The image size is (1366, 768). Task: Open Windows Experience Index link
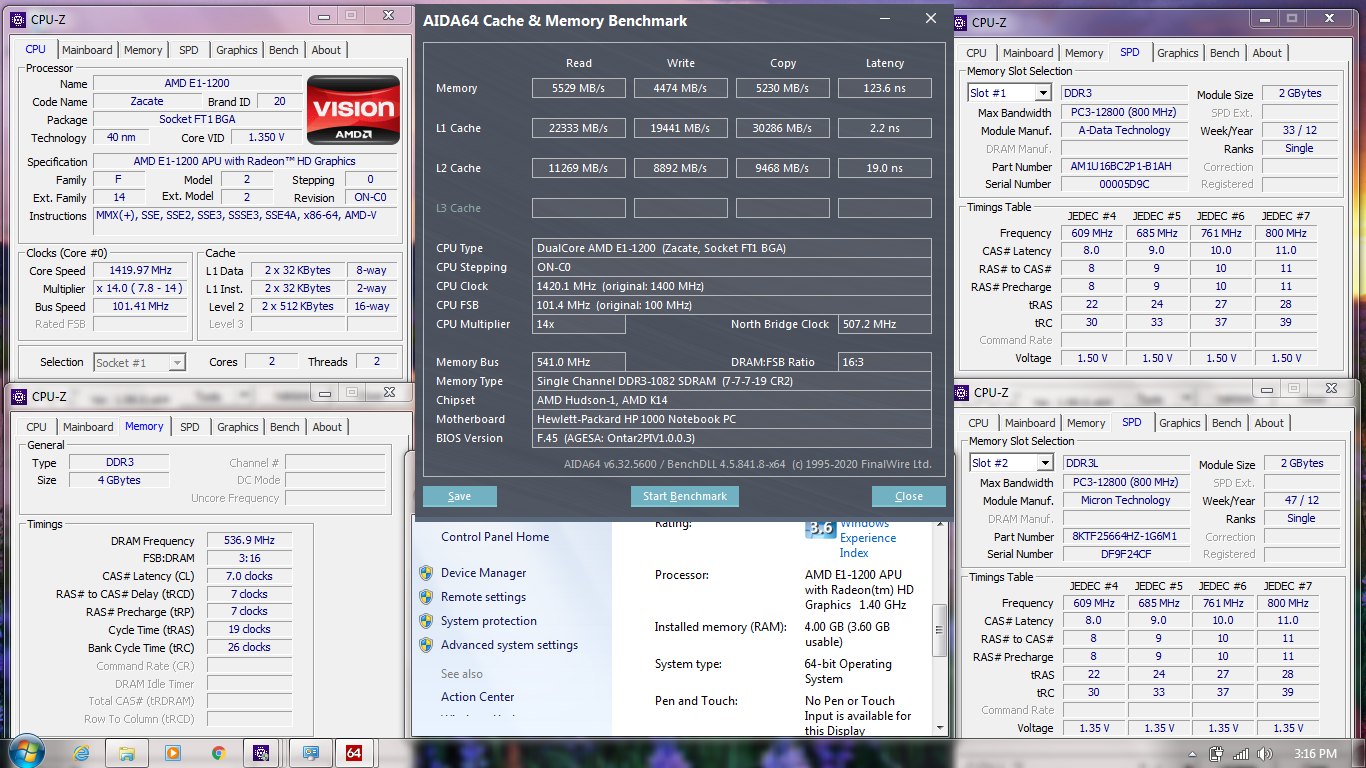[x=868, y=538]
